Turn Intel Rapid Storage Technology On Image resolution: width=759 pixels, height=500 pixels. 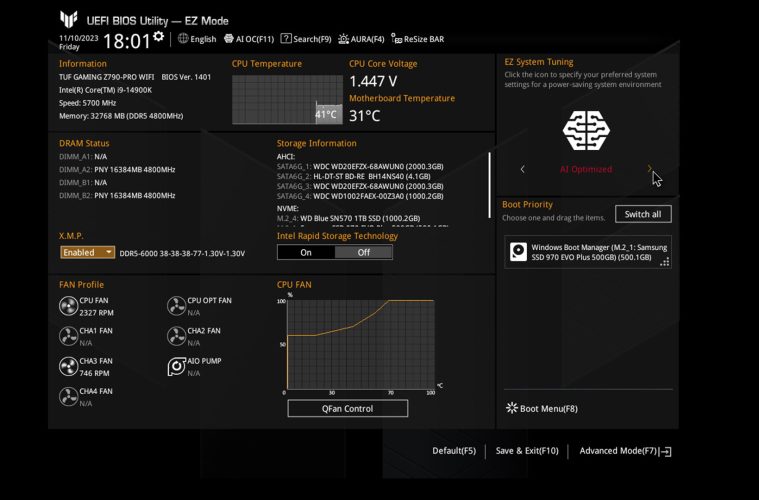[x=306, y=252]
